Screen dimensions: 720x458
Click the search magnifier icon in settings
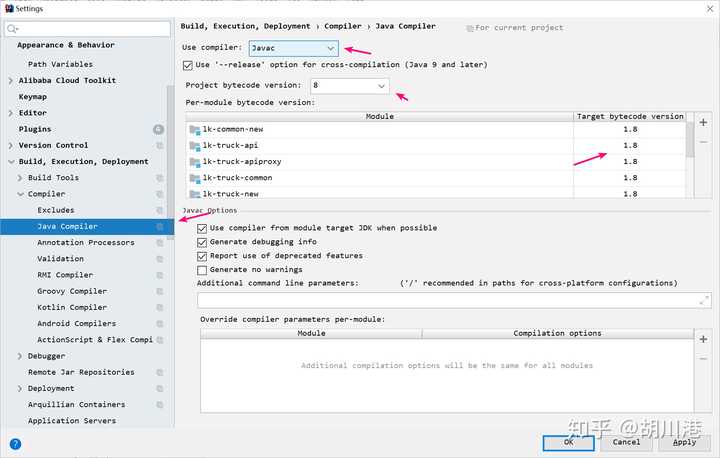coord(12,29)
